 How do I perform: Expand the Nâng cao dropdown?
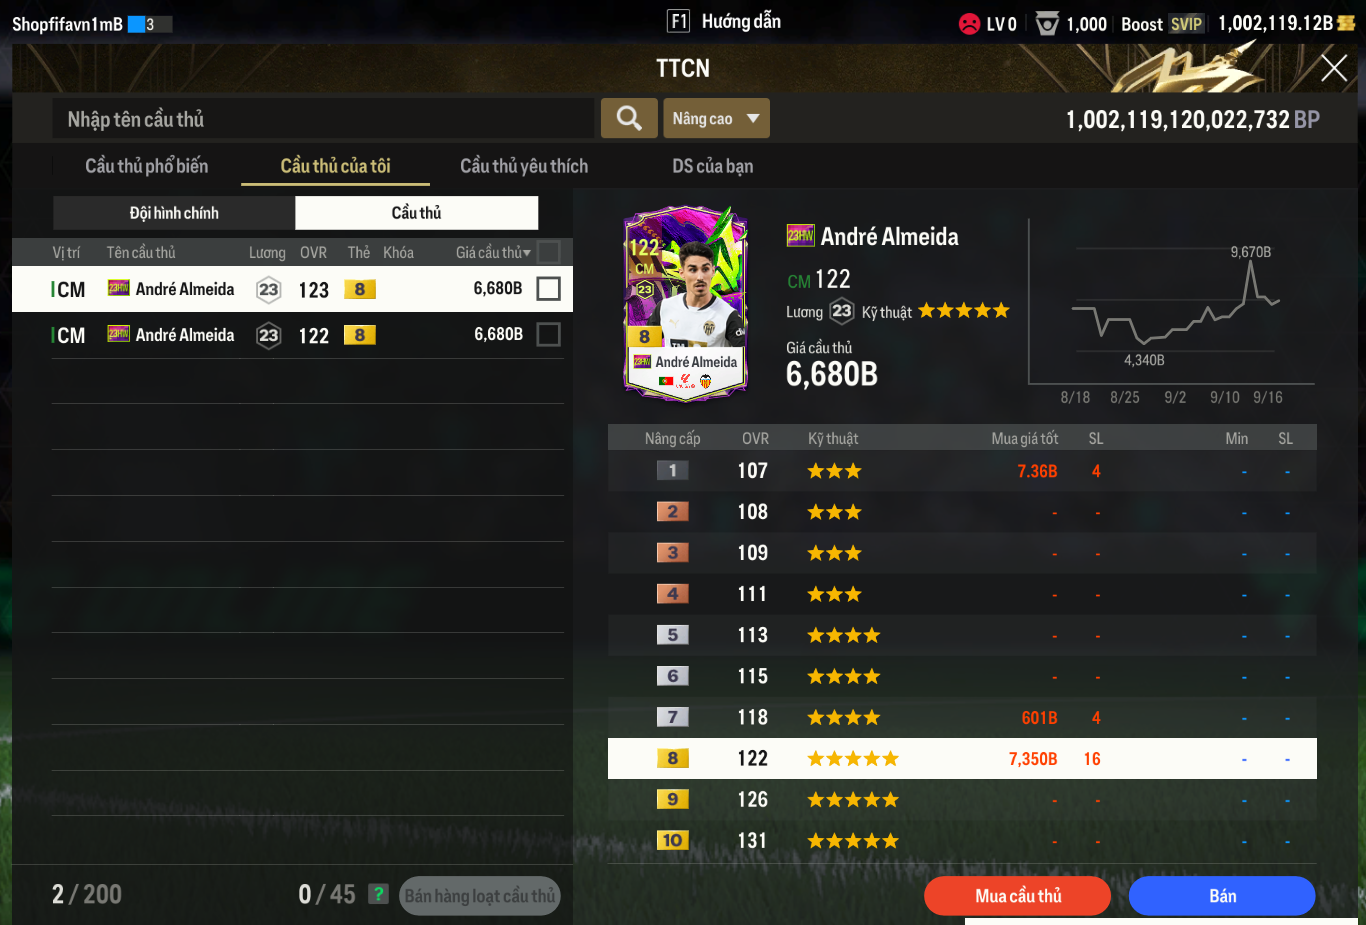(x=716, y=118)
